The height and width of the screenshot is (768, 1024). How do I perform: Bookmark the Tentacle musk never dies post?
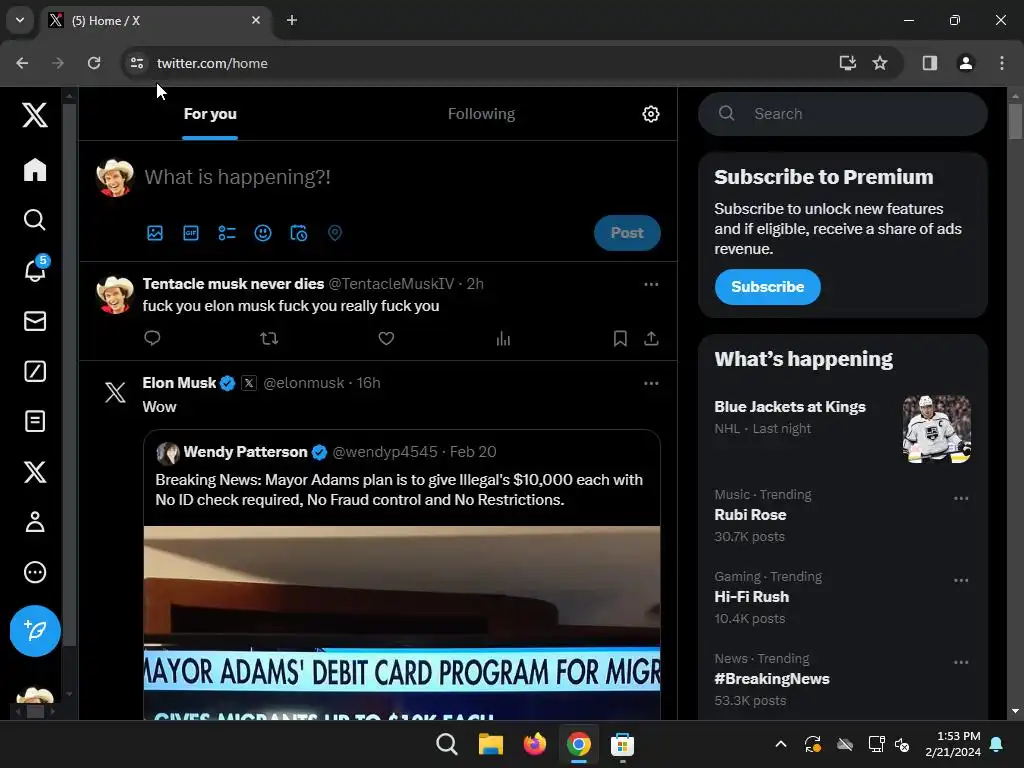tap(620, 338)
